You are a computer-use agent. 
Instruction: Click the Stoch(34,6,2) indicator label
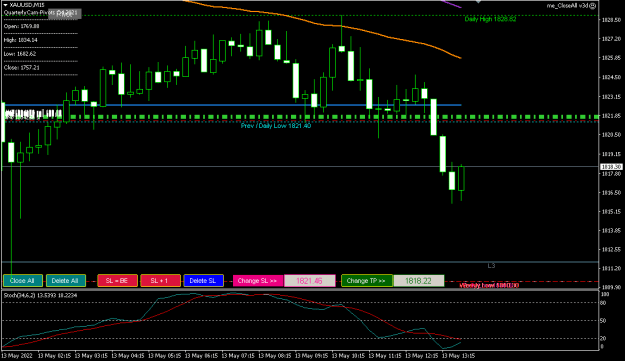tap(40, 295)
